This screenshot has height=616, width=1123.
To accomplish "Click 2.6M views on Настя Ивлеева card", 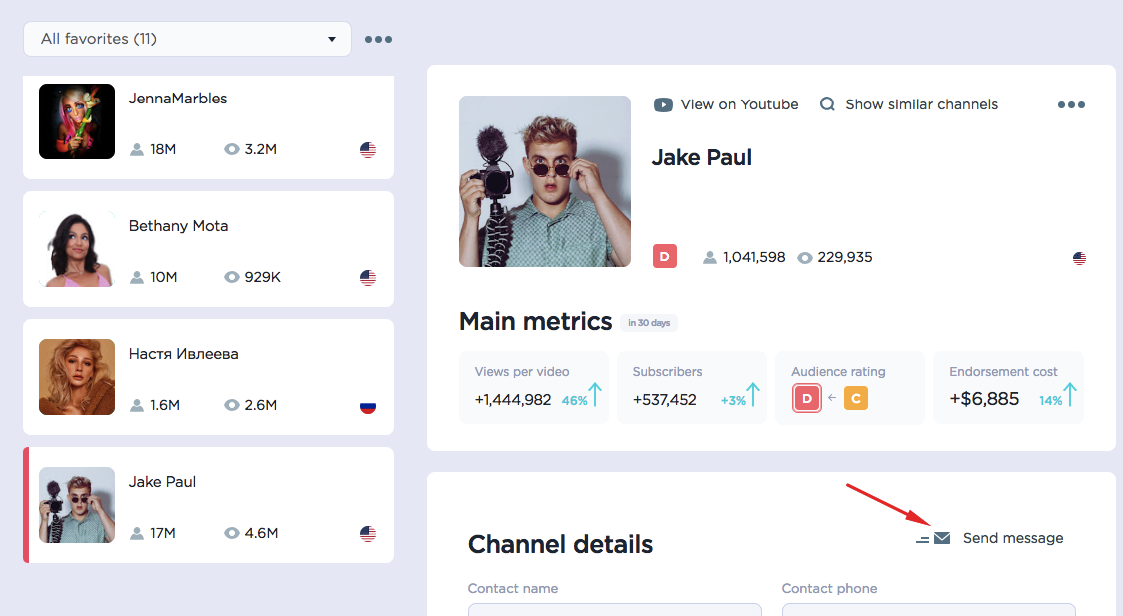I will [261, 405].
